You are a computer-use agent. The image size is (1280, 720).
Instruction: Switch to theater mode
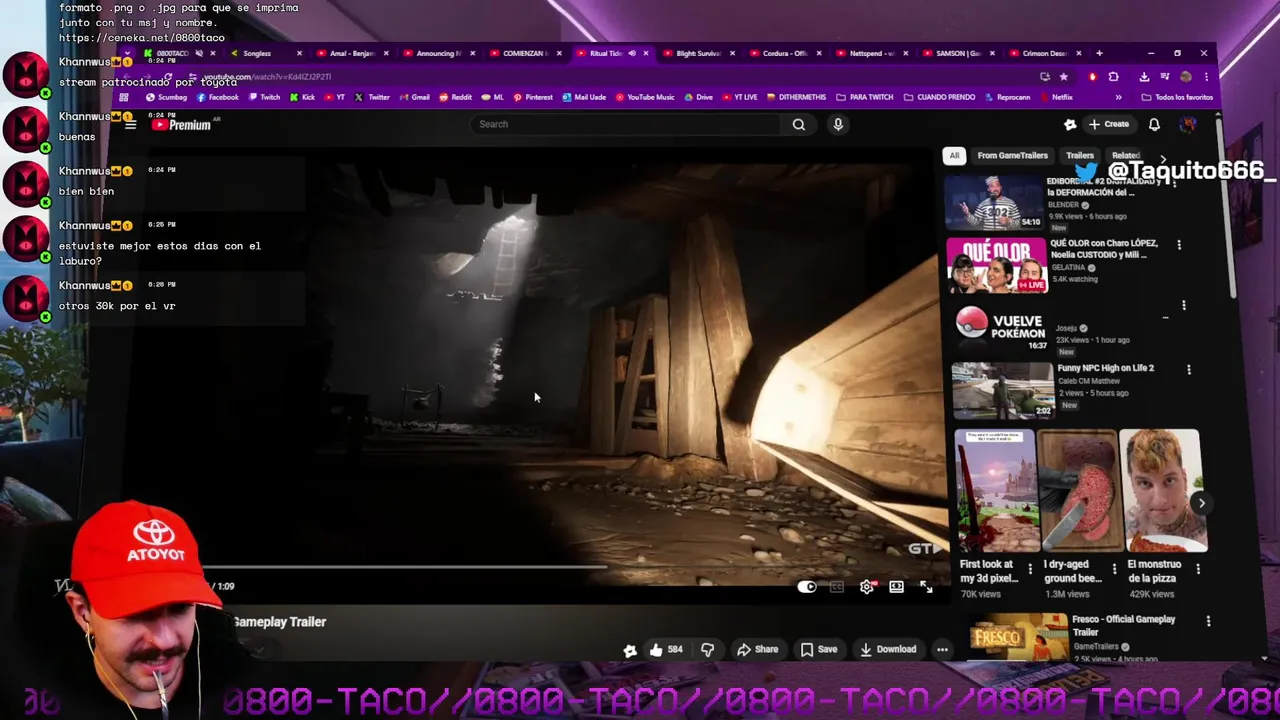pos(896,587)
